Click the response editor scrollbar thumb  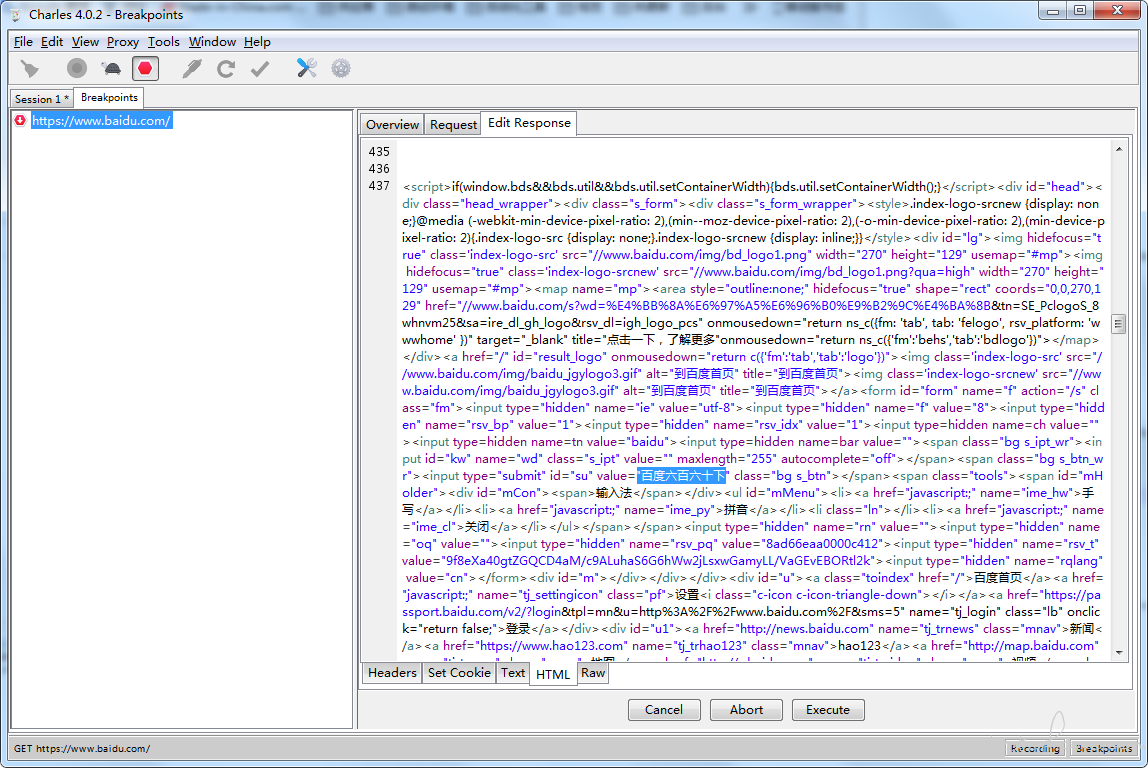pos(1119,324)
